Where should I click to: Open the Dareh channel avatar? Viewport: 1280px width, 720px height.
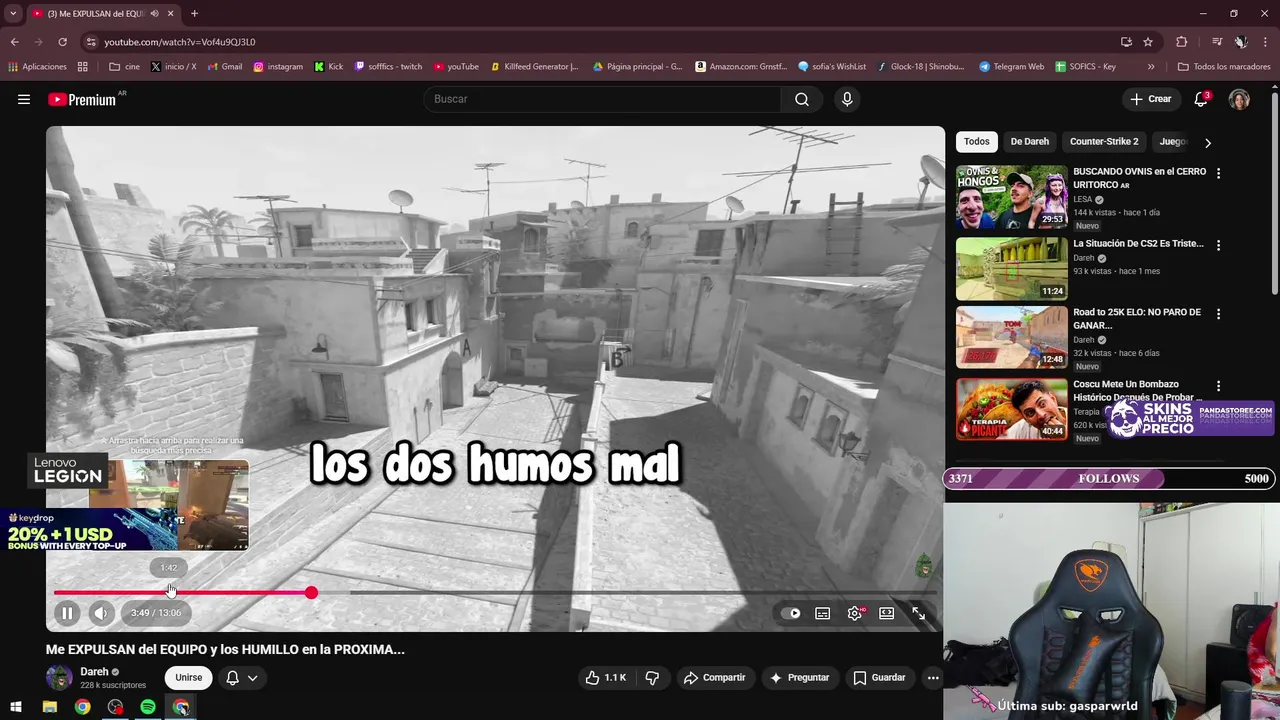(60, 678)
